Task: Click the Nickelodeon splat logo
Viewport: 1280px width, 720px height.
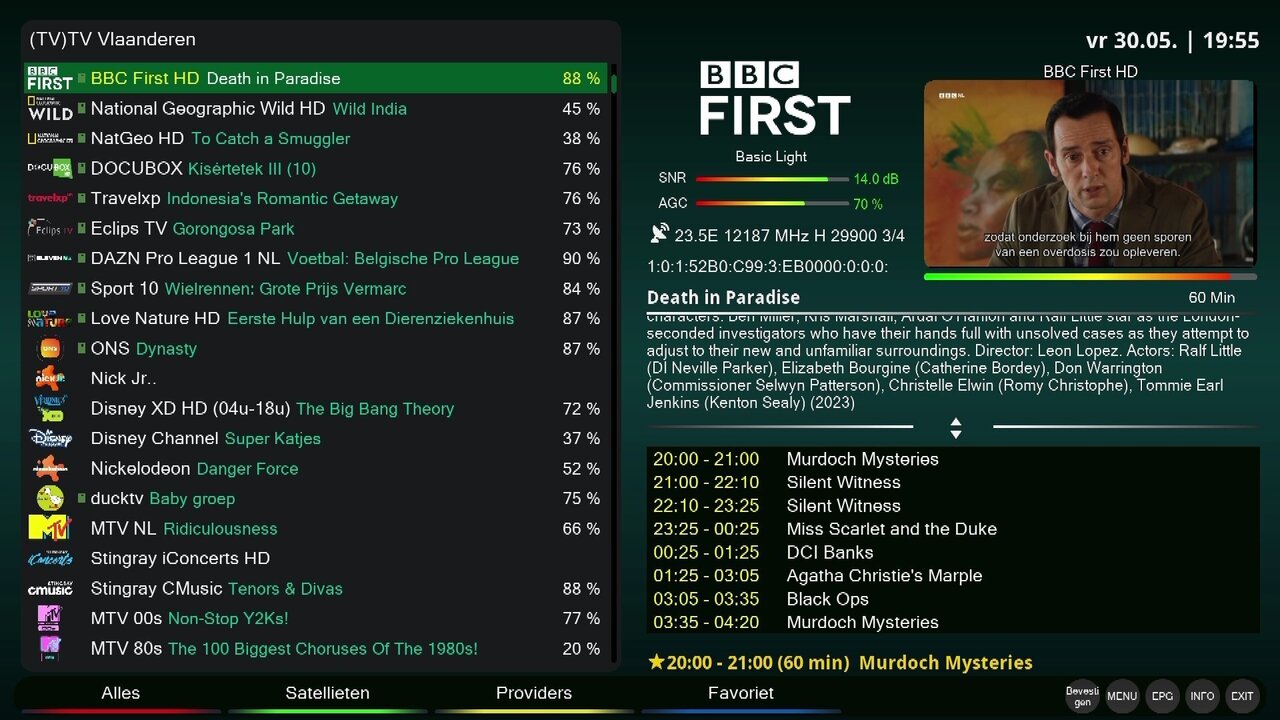Action: coord(49,468)
